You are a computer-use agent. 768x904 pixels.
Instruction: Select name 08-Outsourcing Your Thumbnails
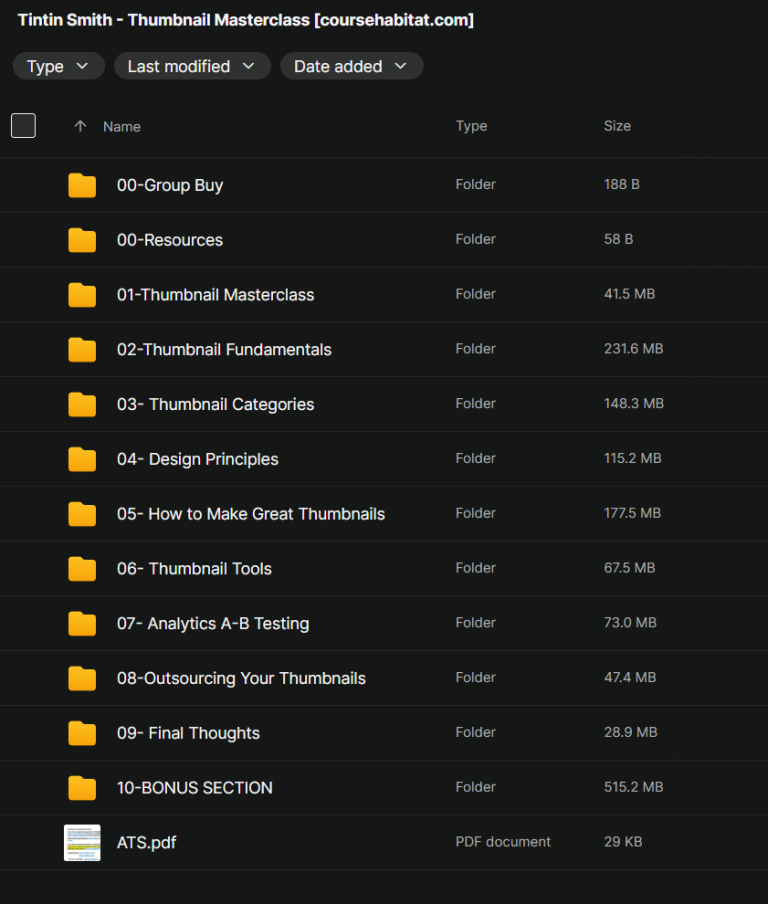242,679
